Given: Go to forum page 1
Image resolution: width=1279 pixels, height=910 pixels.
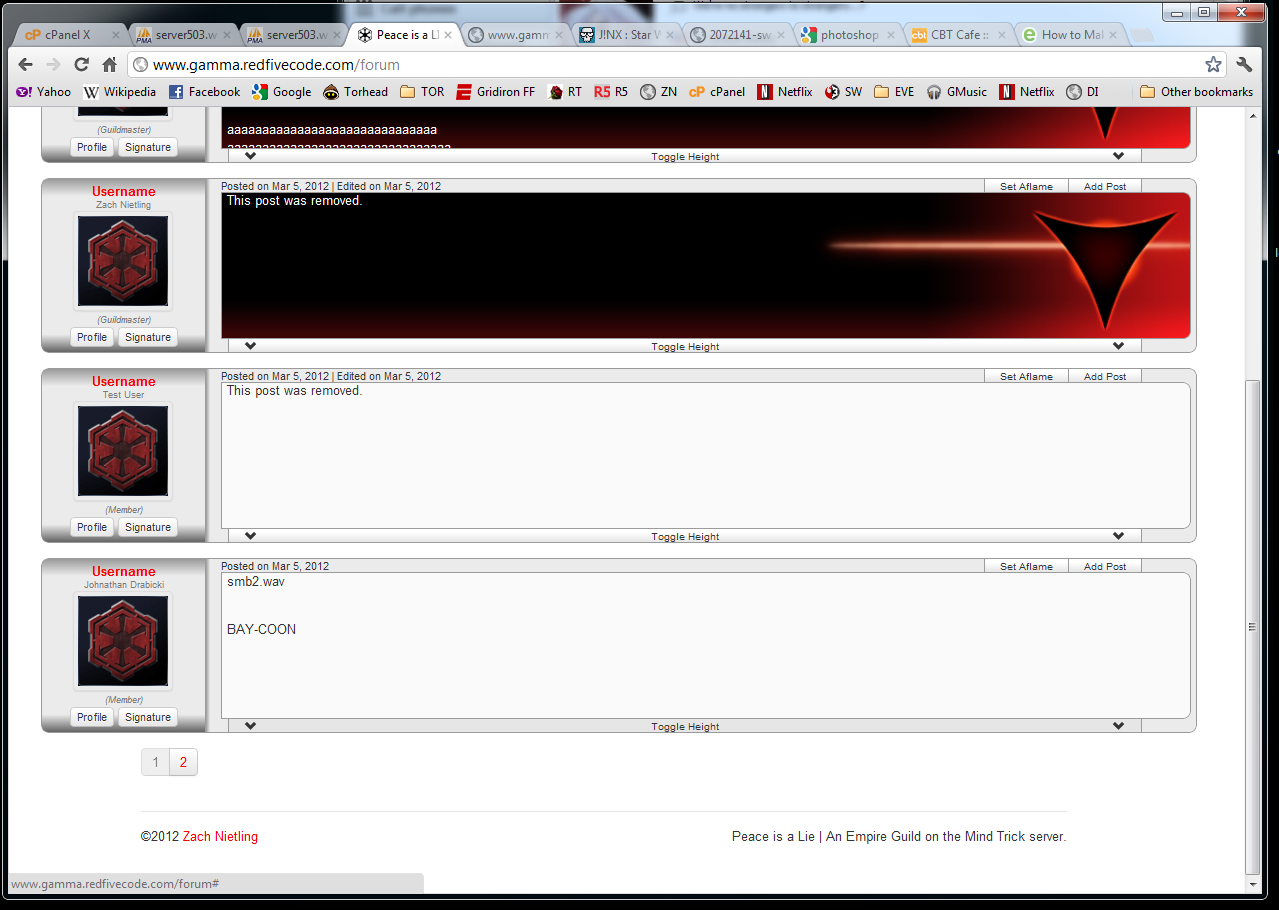Looking at the screenshot, I should click(155, 762).
